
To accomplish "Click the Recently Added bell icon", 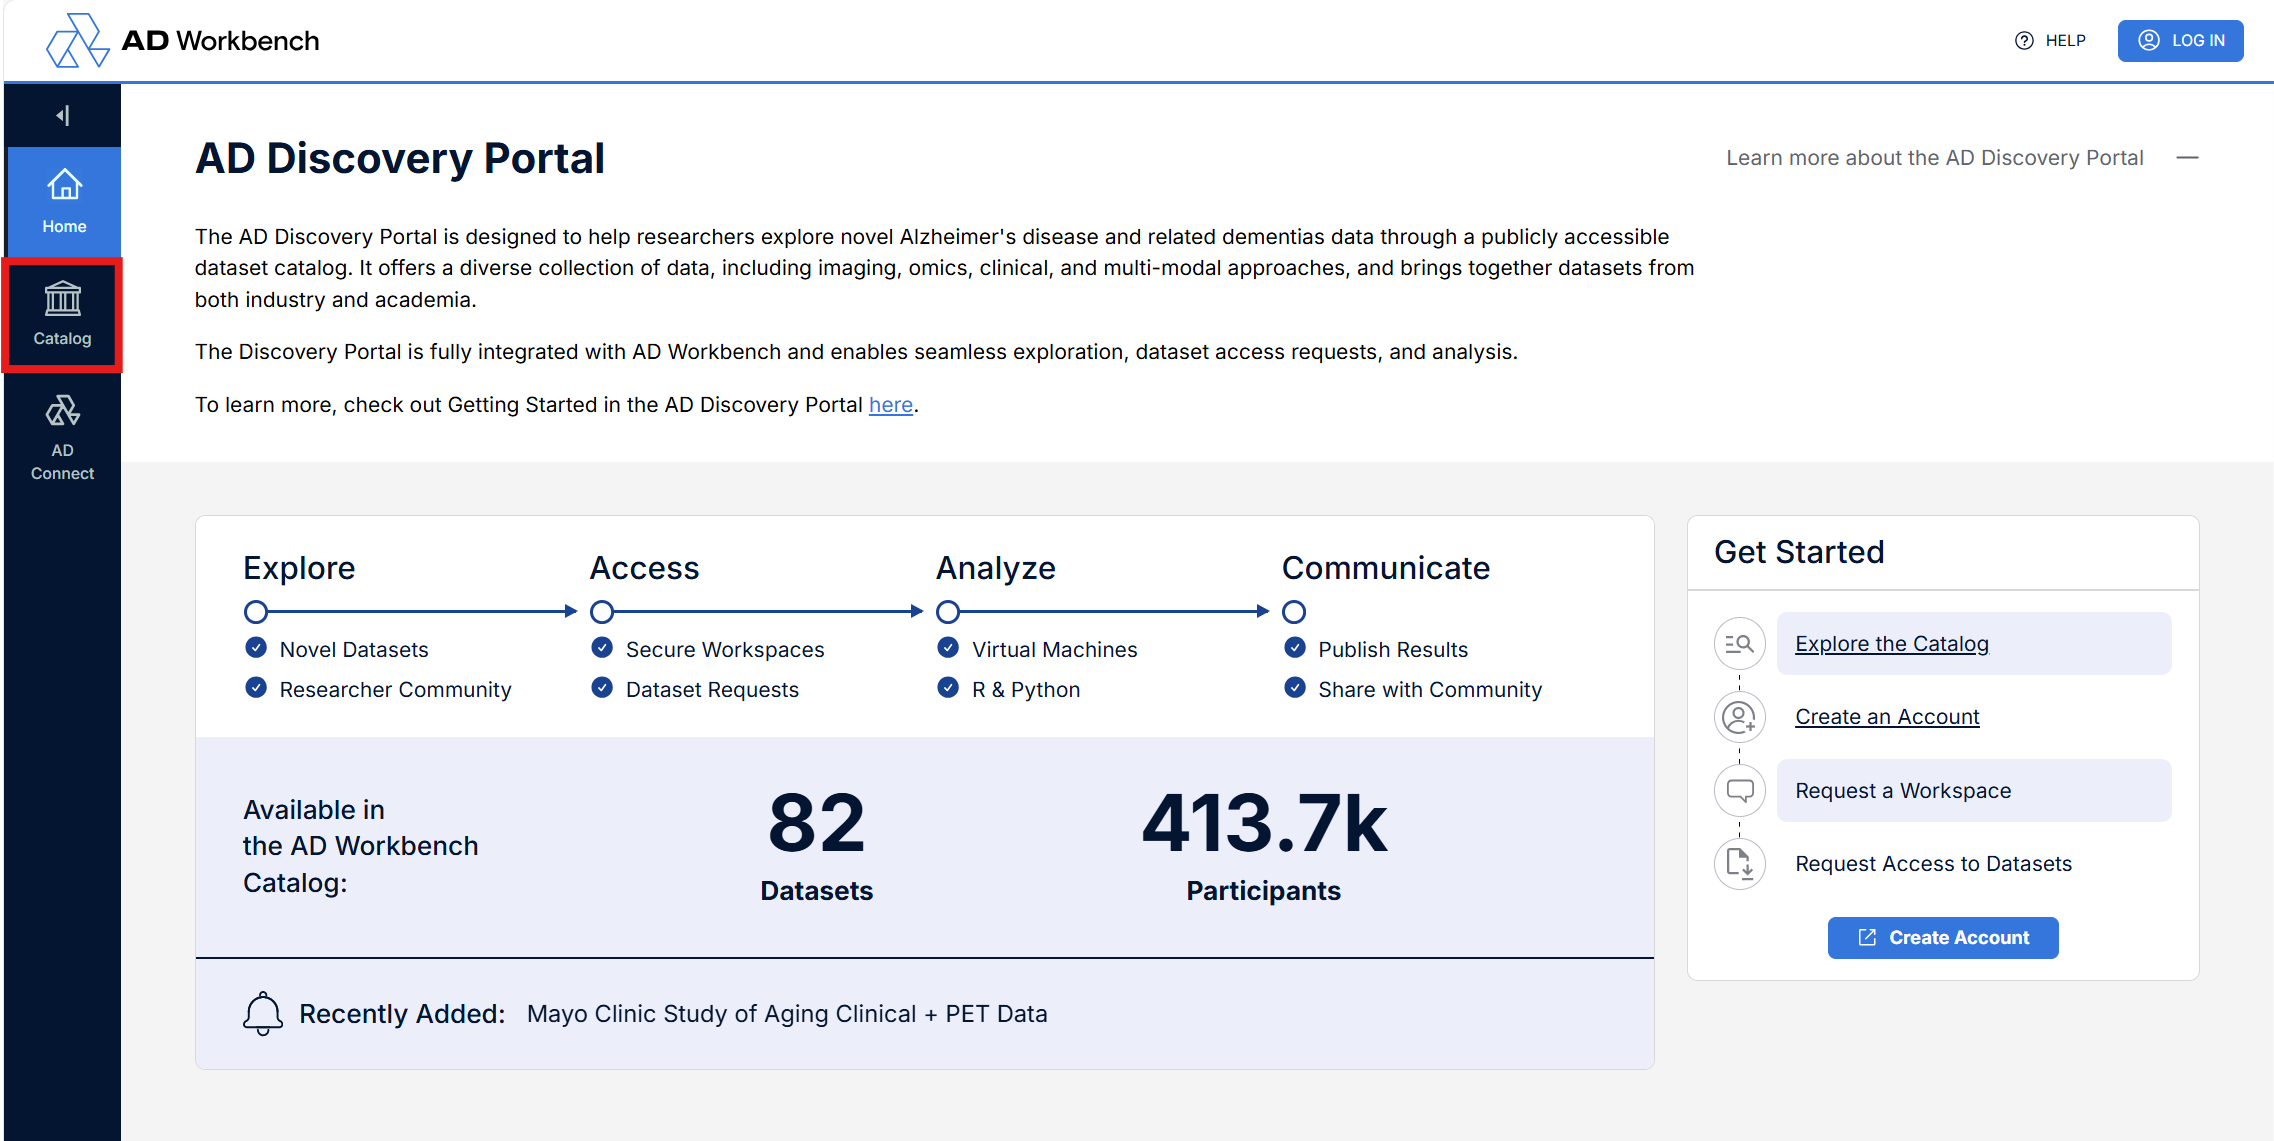I will [x=262, y=1014].
